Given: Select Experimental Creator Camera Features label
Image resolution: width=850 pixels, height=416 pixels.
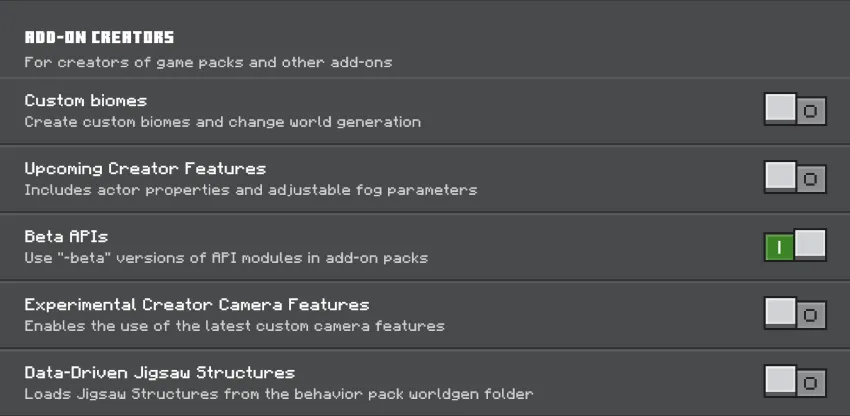Looking at the screenshot, I should tap(197, 305).
